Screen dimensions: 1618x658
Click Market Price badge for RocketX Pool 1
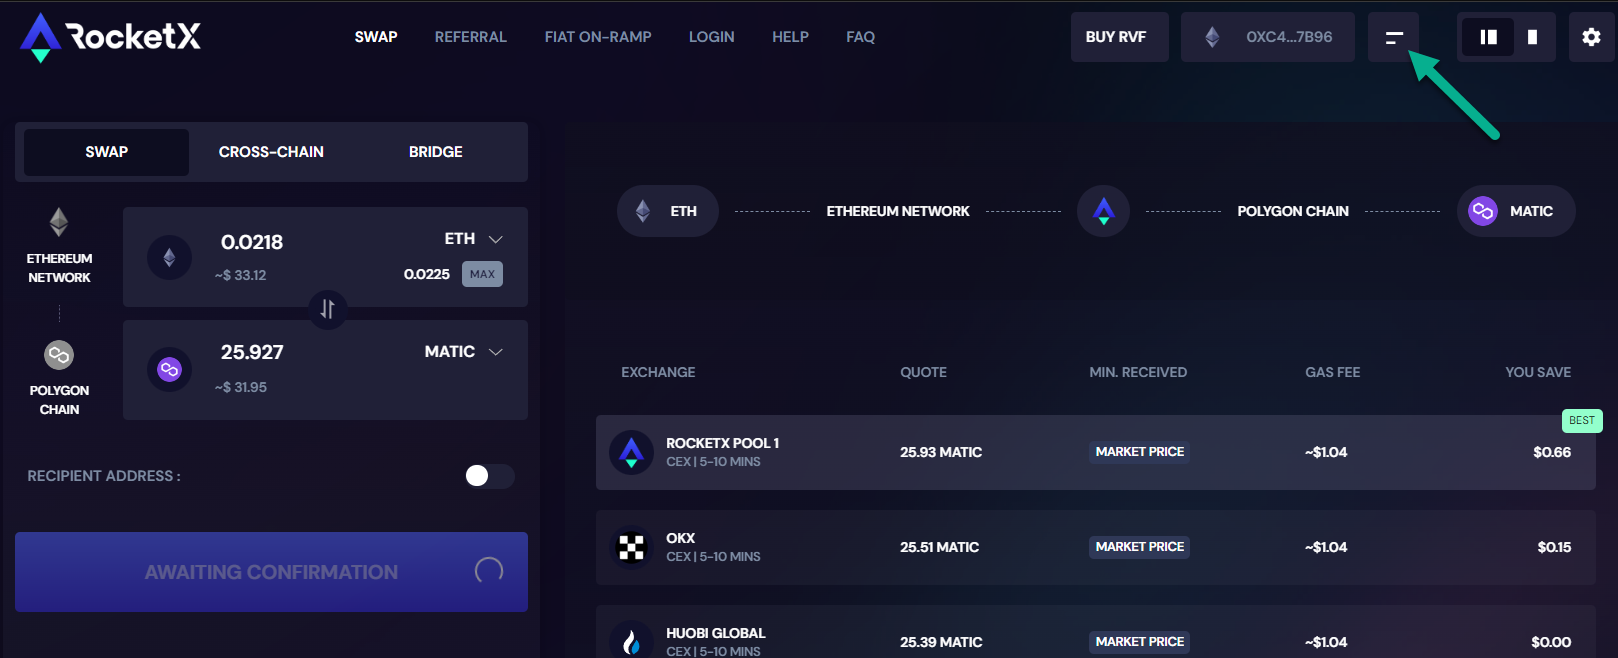click(x=1140, y=452)
